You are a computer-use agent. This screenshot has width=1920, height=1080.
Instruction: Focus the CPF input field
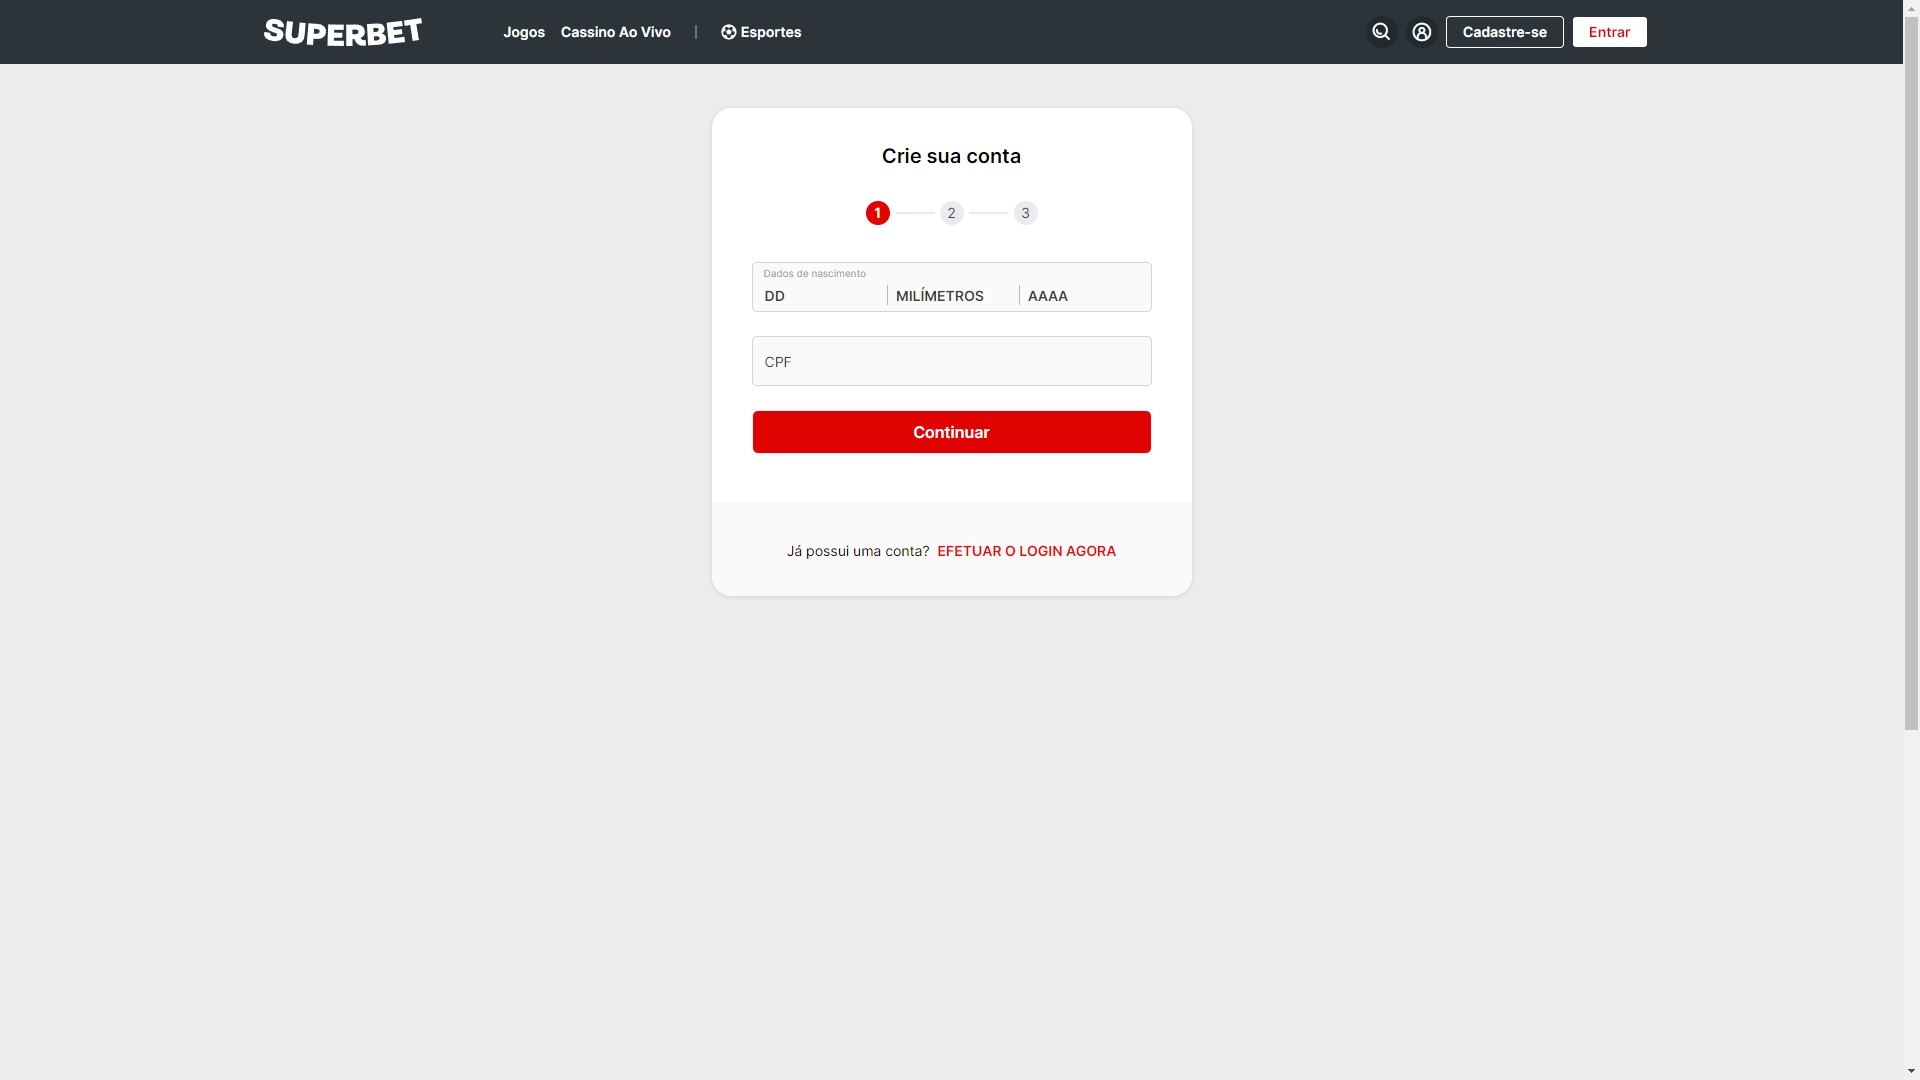[951, 361]
